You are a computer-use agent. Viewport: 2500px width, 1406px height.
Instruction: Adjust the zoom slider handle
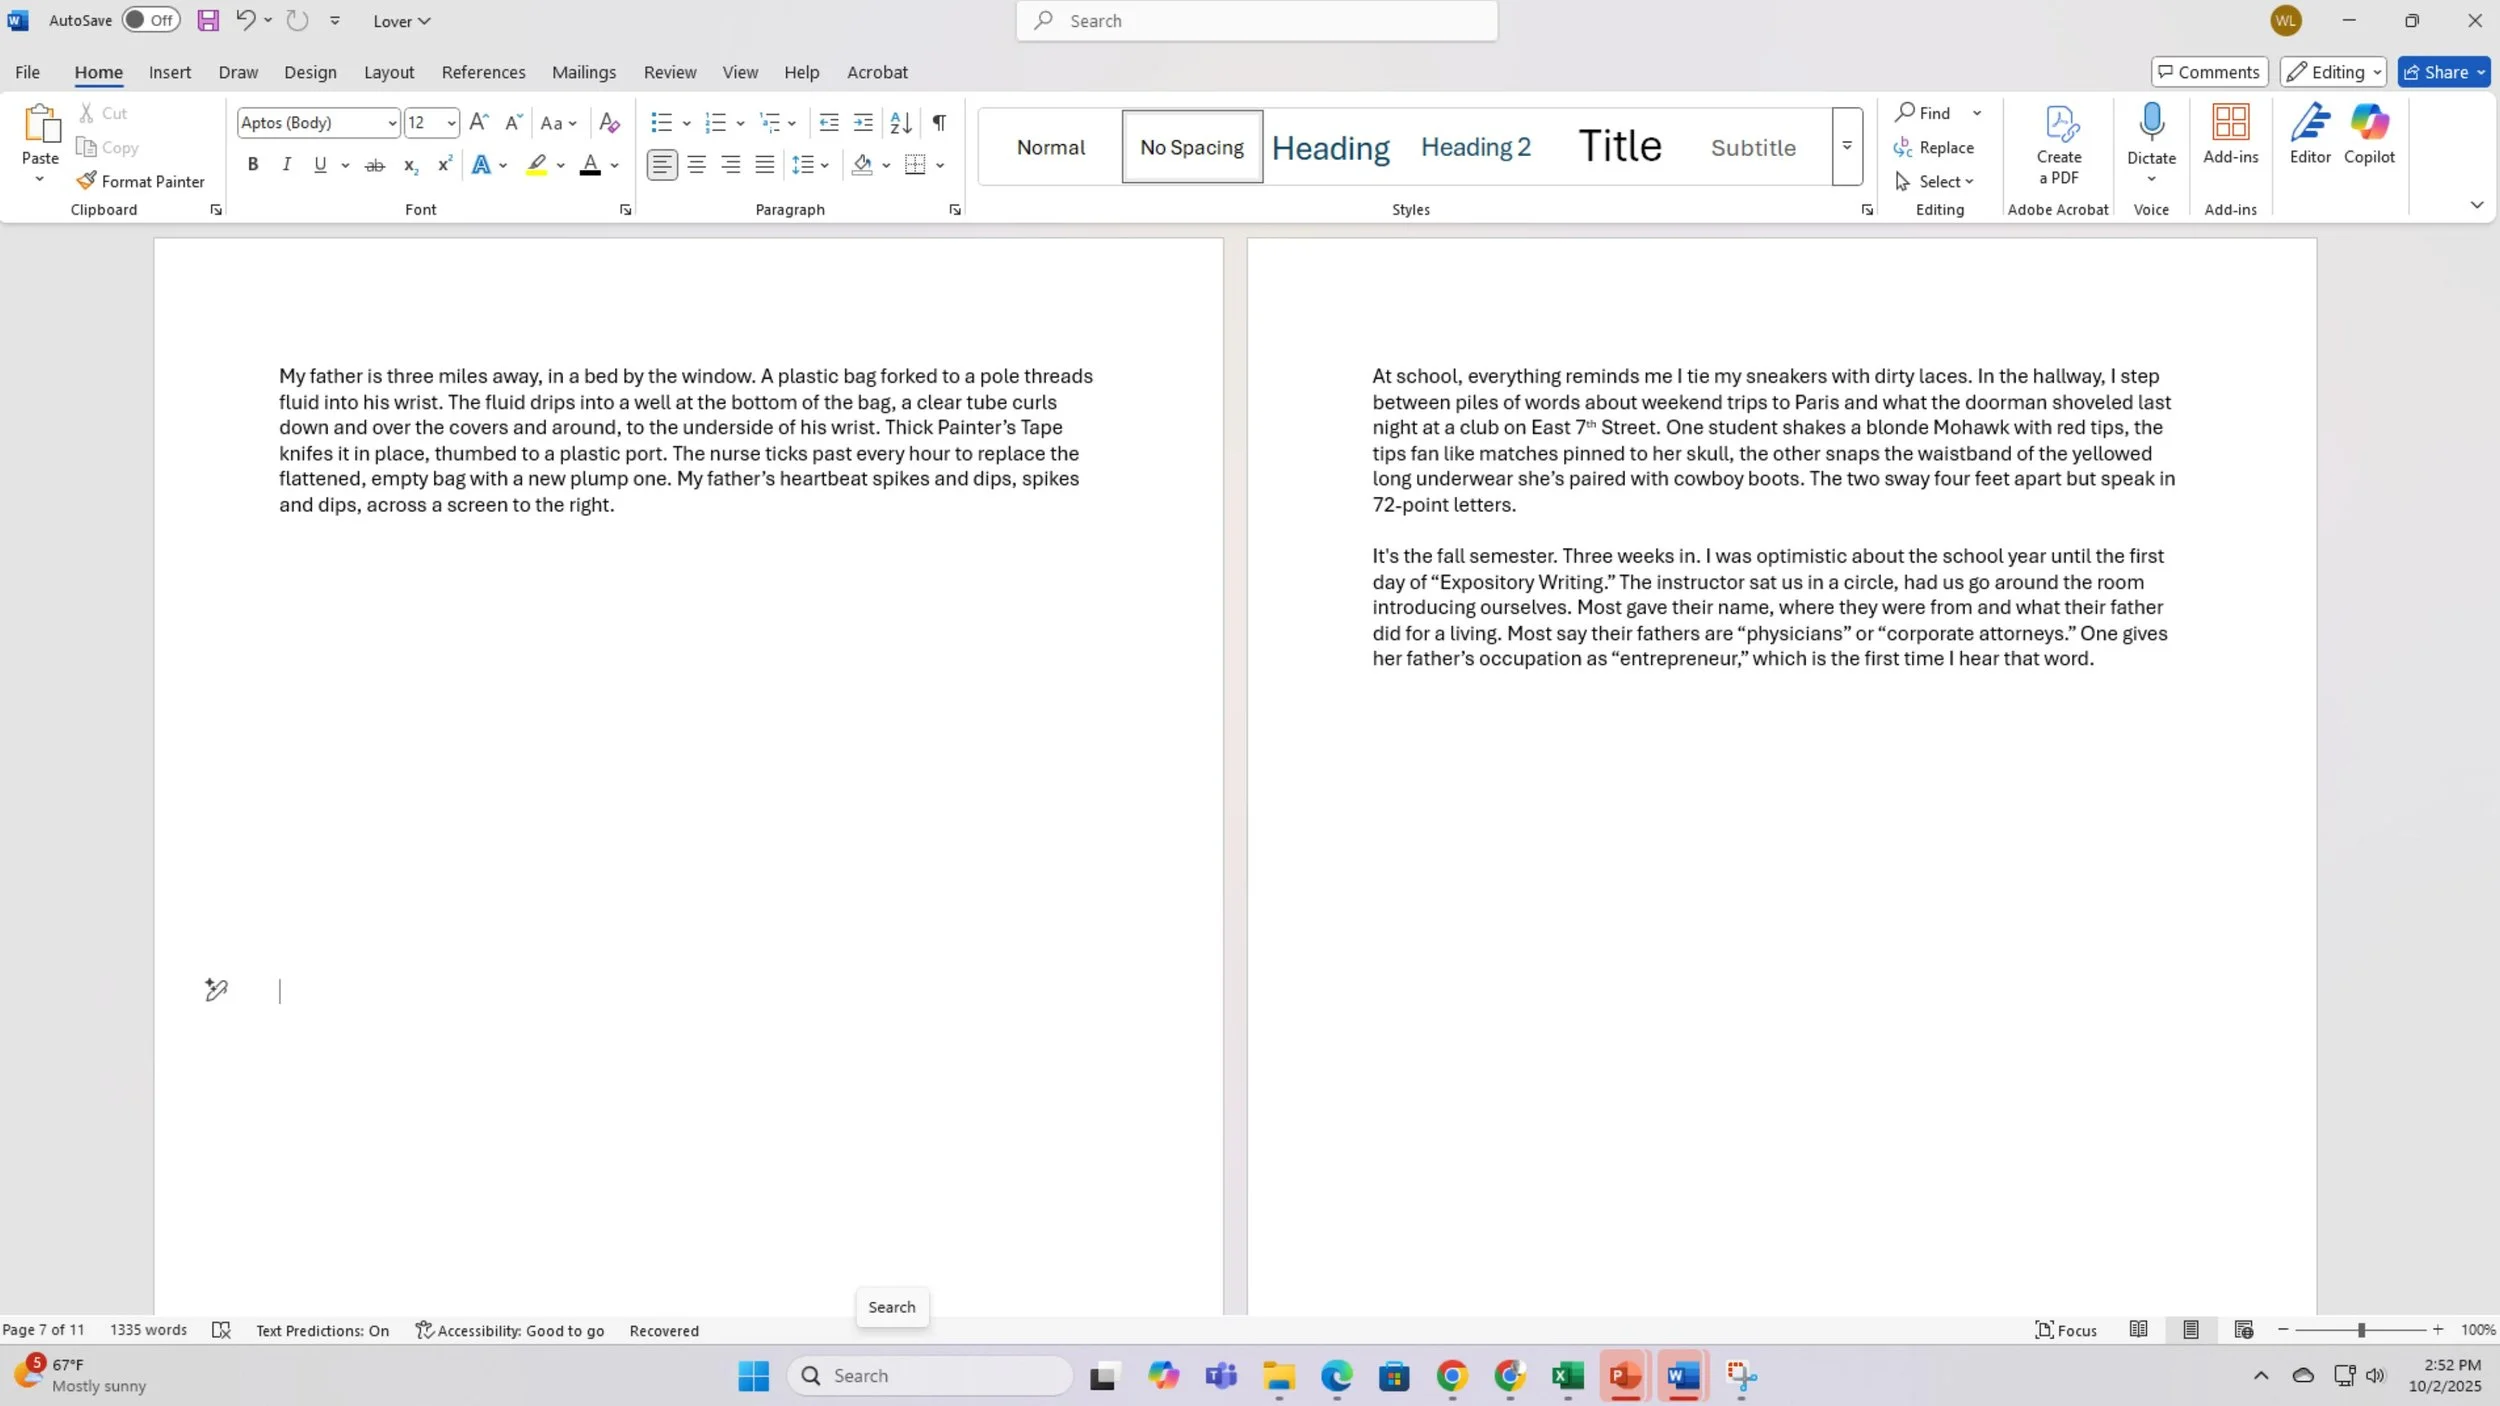tap(2361, 1330)
